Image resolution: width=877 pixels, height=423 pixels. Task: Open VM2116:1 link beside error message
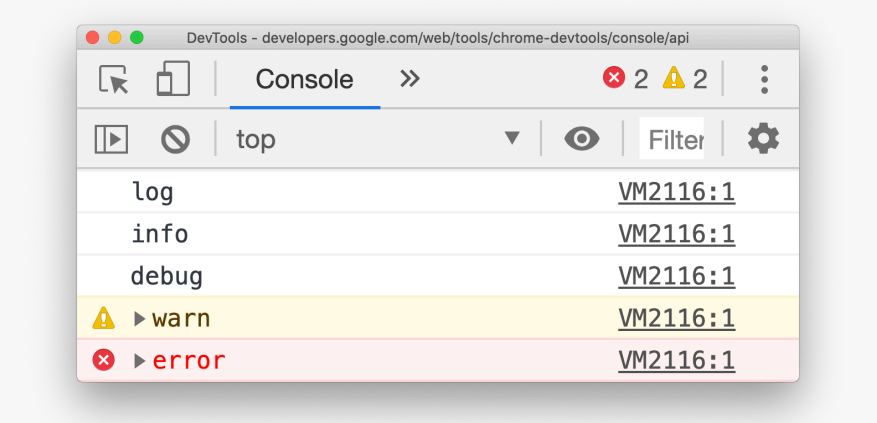click(676, 361)
